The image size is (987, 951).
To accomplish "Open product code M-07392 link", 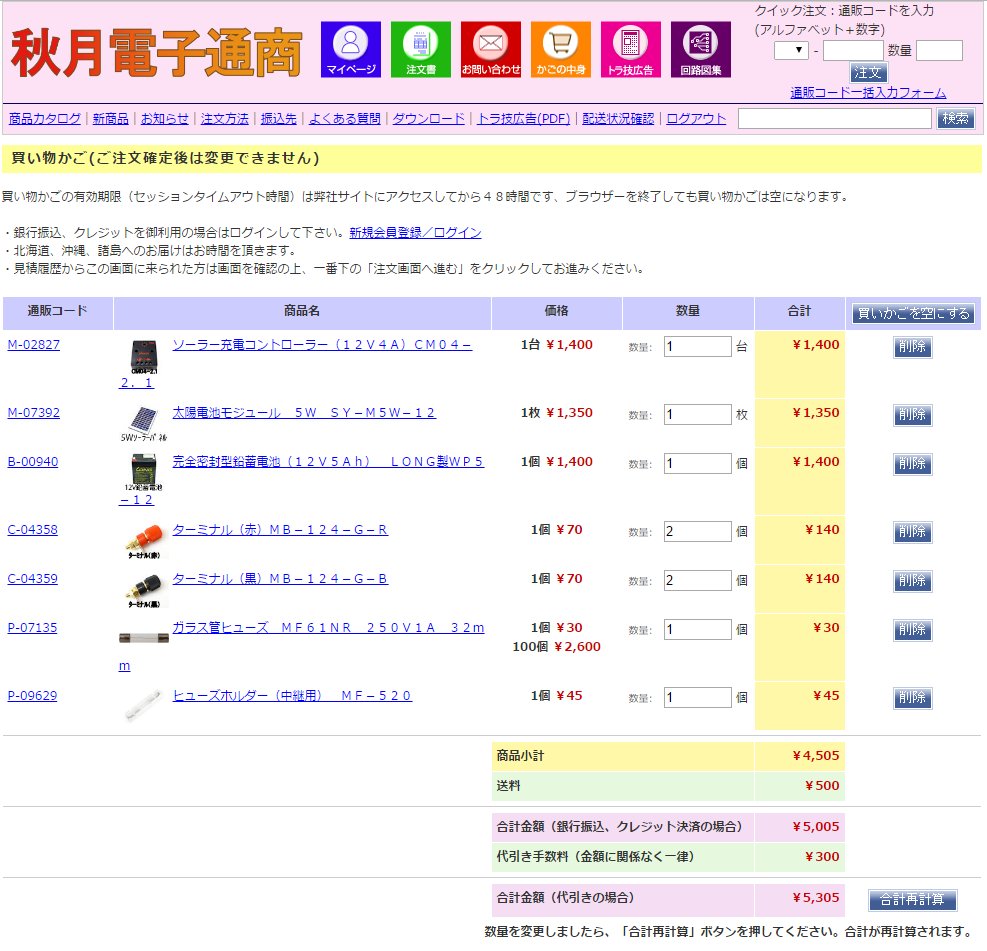I will coord(34,413).
